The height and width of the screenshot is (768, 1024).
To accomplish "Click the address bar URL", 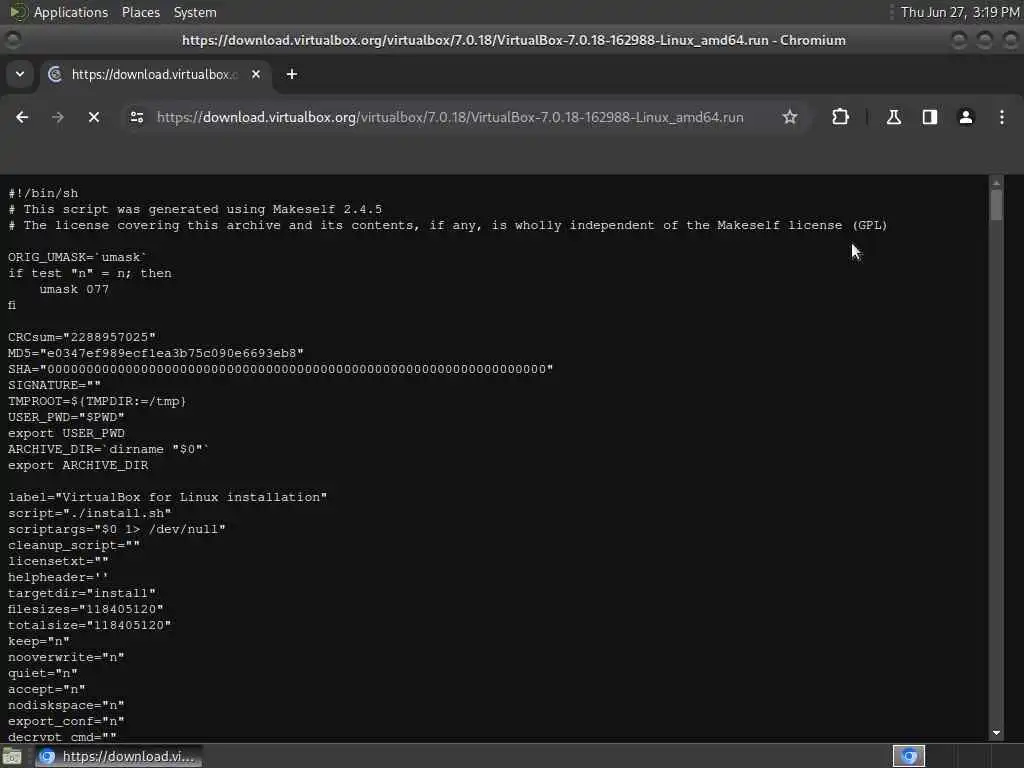I will [450, 118].
